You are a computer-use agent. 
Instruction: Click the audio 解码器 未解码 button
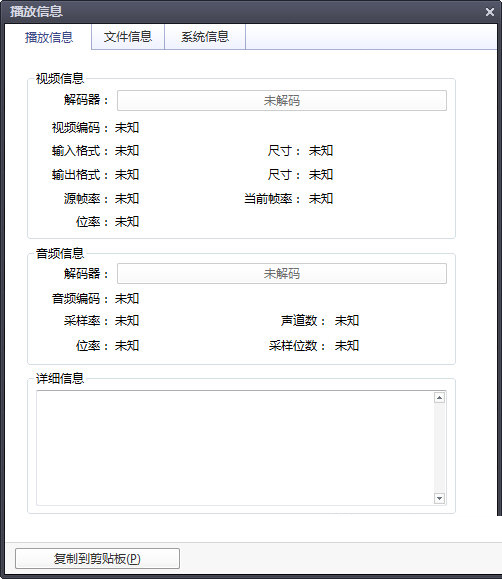(282, 274)
